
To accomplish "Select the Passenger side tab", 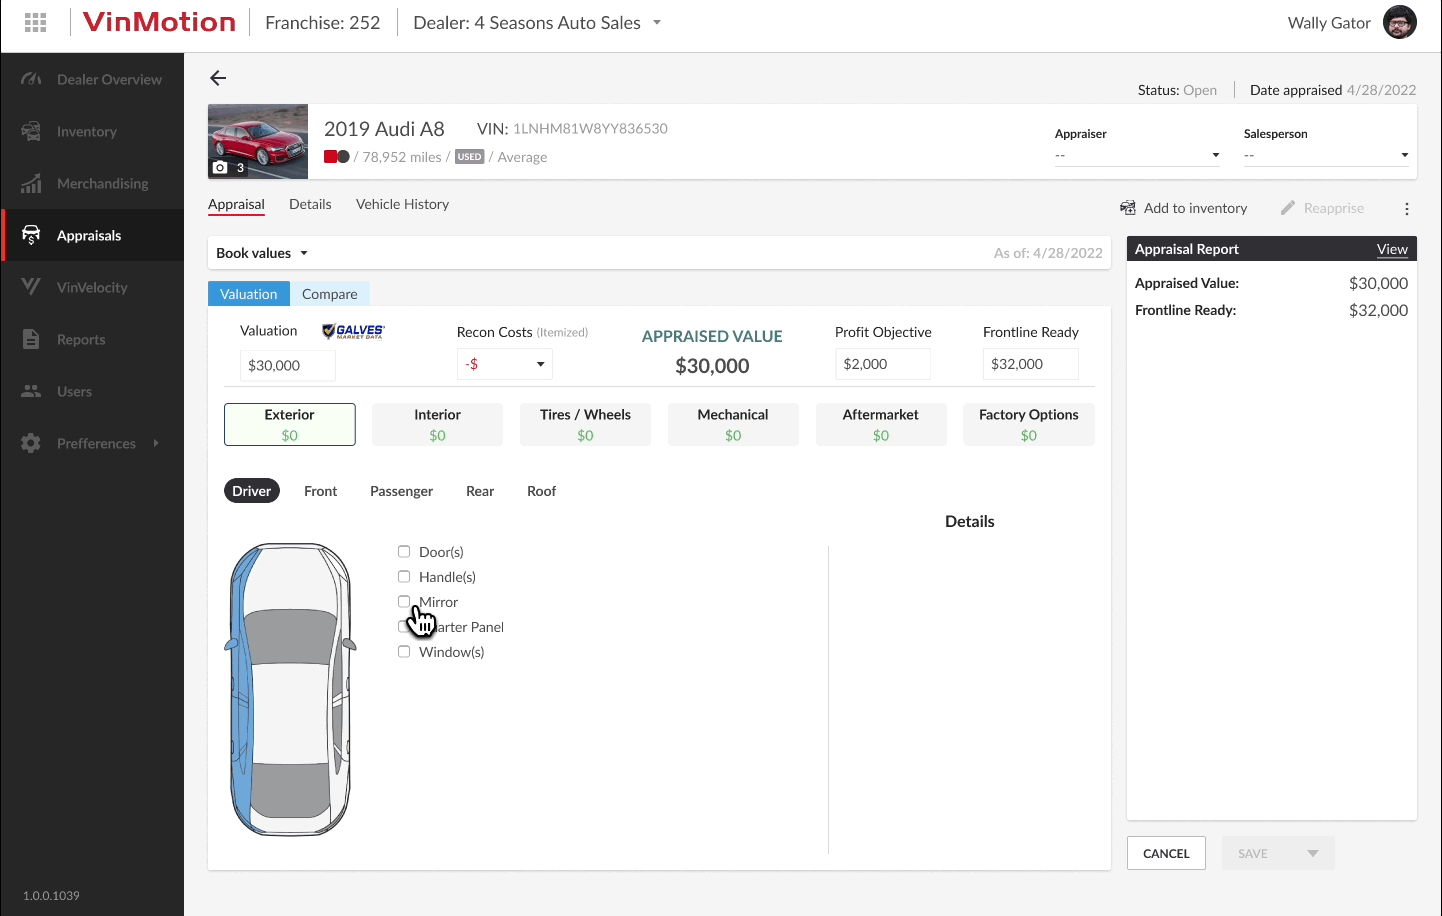I will (x=401, y=491).
